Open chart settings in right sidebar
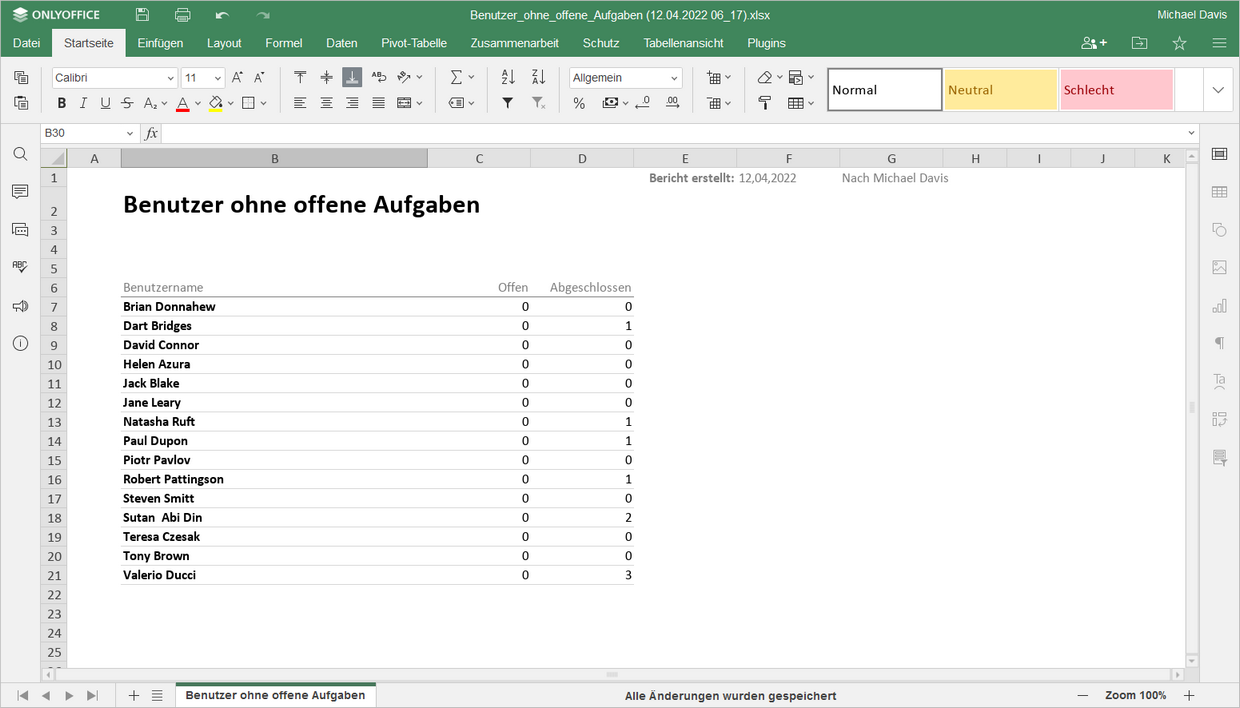This screenshot has height=708, width=1240. point(1219,306)
